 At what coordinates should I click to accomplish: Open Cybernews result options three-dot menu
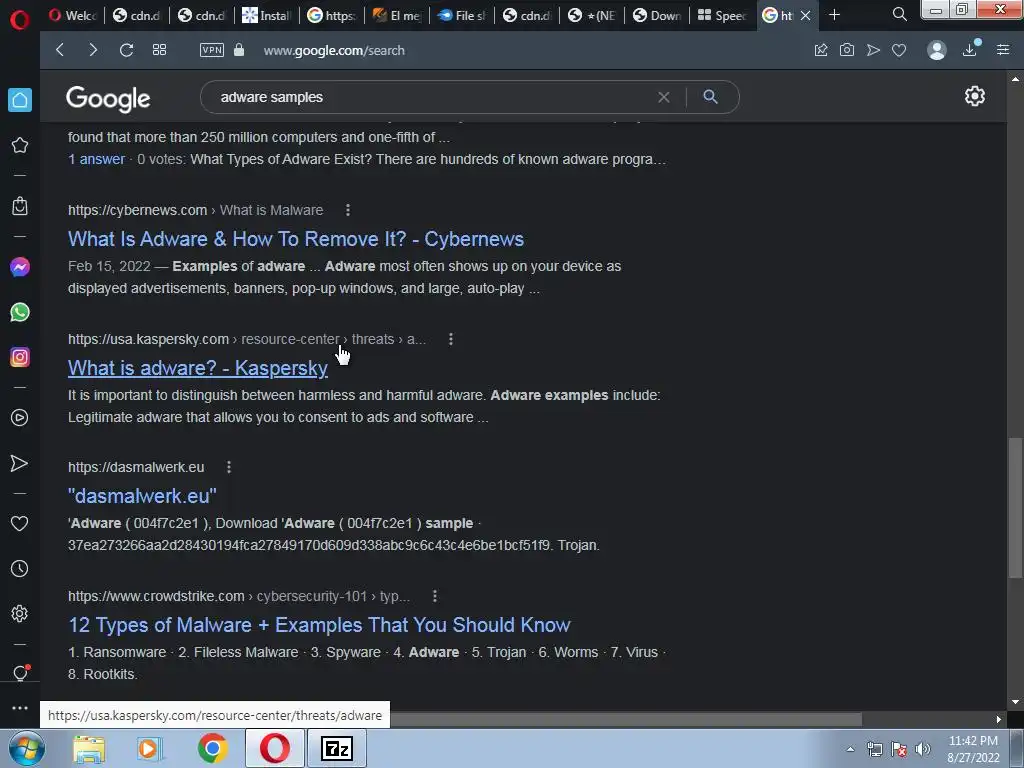click(x=347, y=210)
